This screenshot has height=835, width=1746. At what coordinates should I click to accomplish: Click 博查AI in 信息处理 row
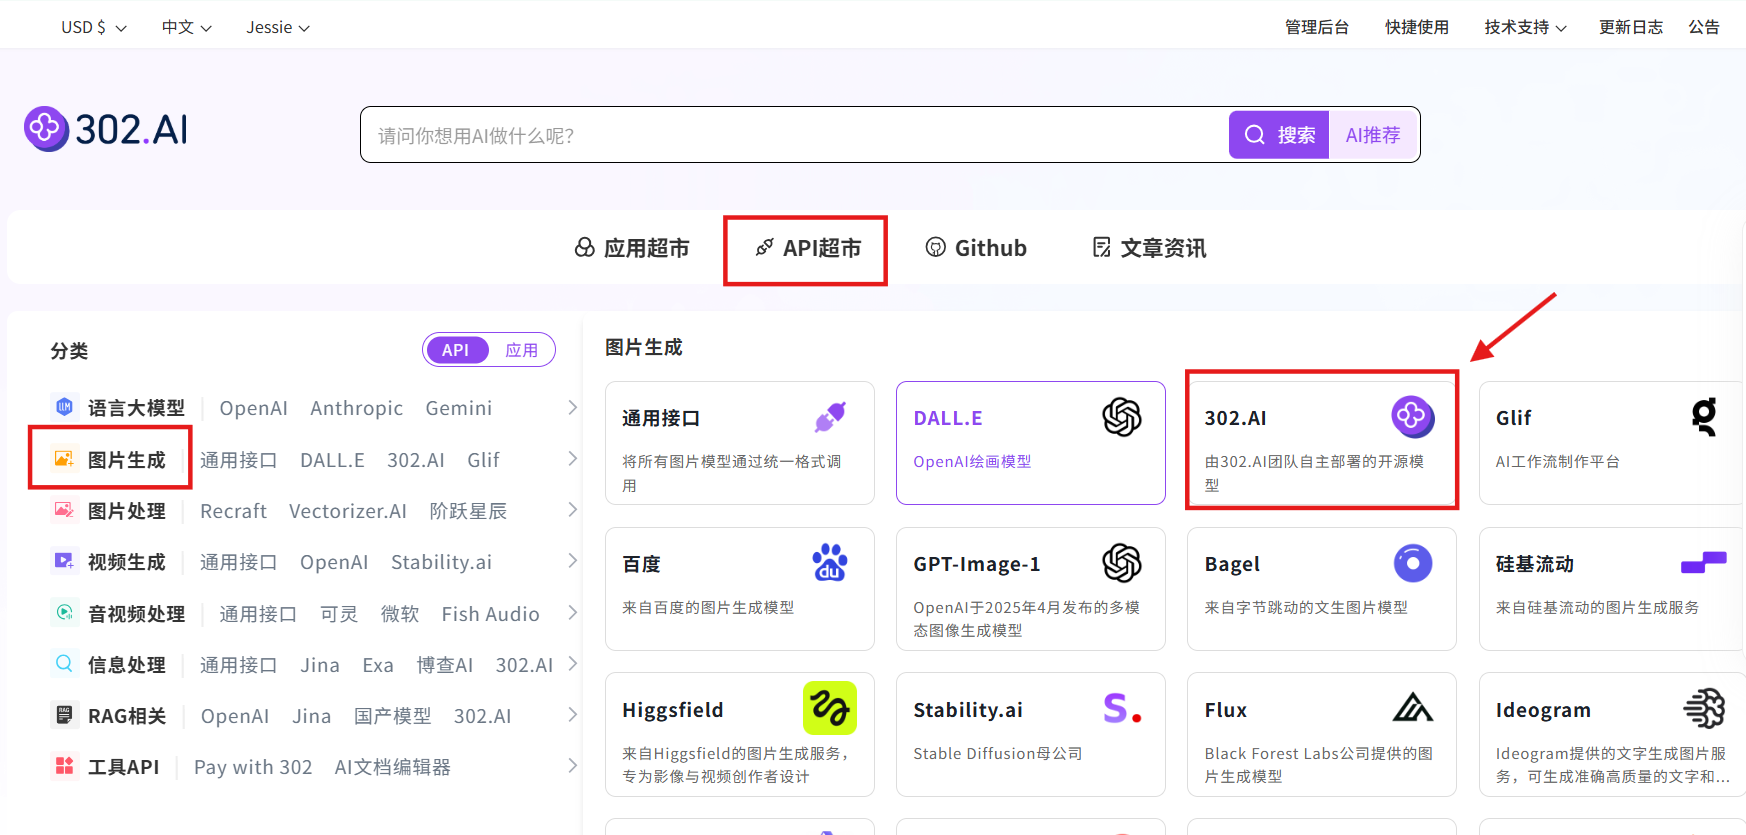[445, 665]
